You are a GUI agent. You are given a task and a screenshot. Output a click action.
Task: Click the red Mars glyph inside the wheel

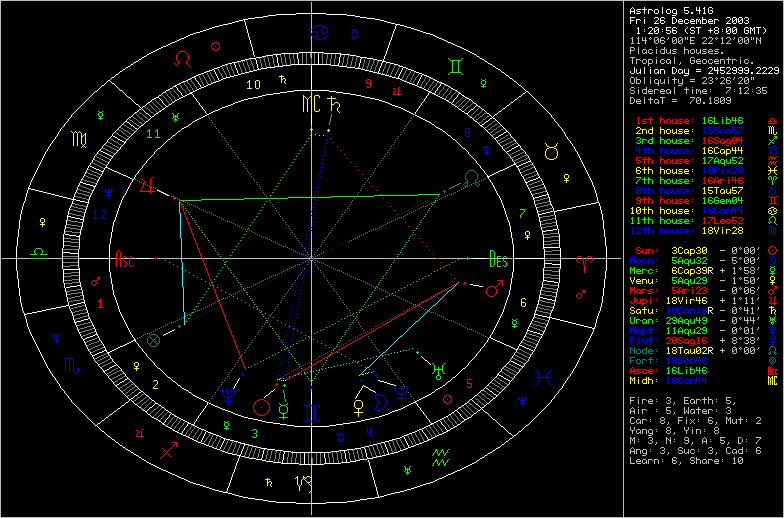(x=494, y=292)
